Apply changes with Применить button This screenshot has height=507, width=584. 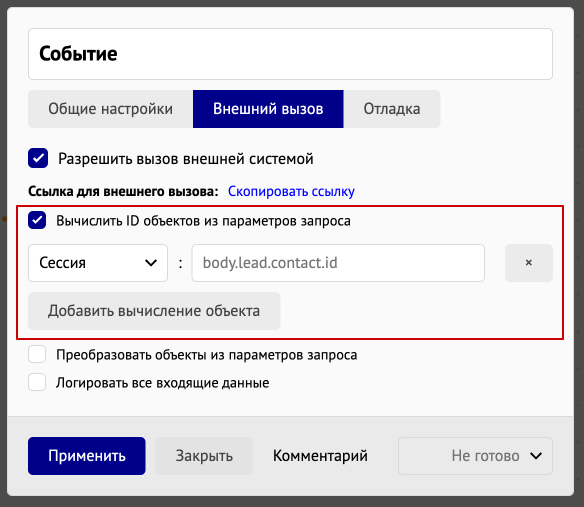click(x=87, y=456)
